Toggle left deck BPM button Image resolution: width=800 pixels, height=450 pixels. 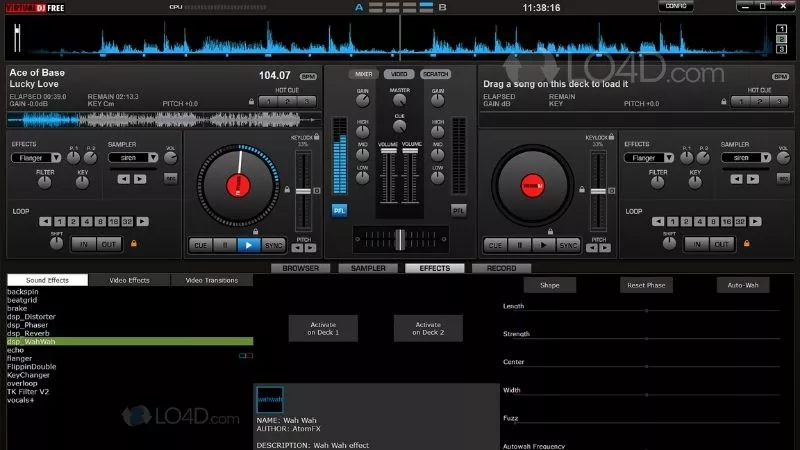tap(308, 77)
